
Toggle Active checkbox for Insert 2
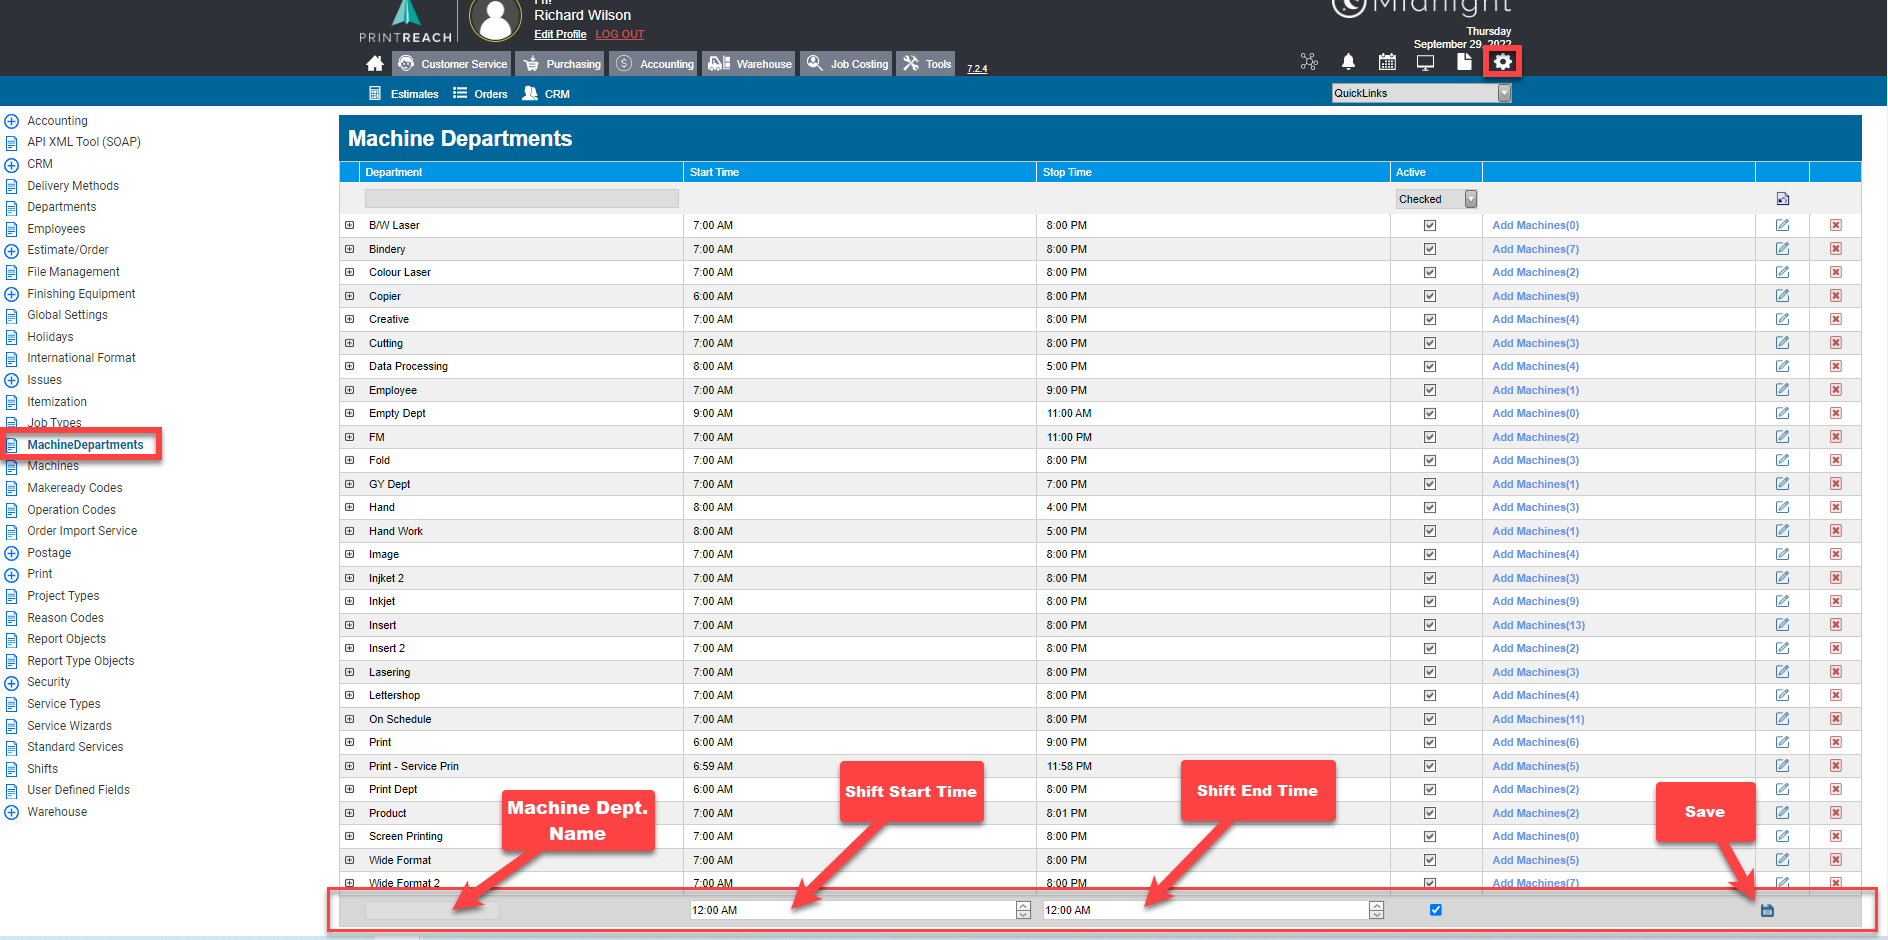[x=1430, y=648]
